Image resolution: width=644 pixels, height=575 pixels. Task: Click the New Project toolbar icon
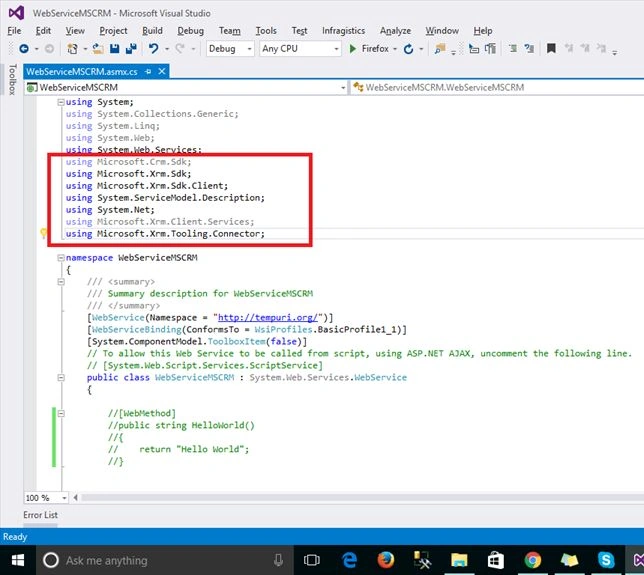72,49
